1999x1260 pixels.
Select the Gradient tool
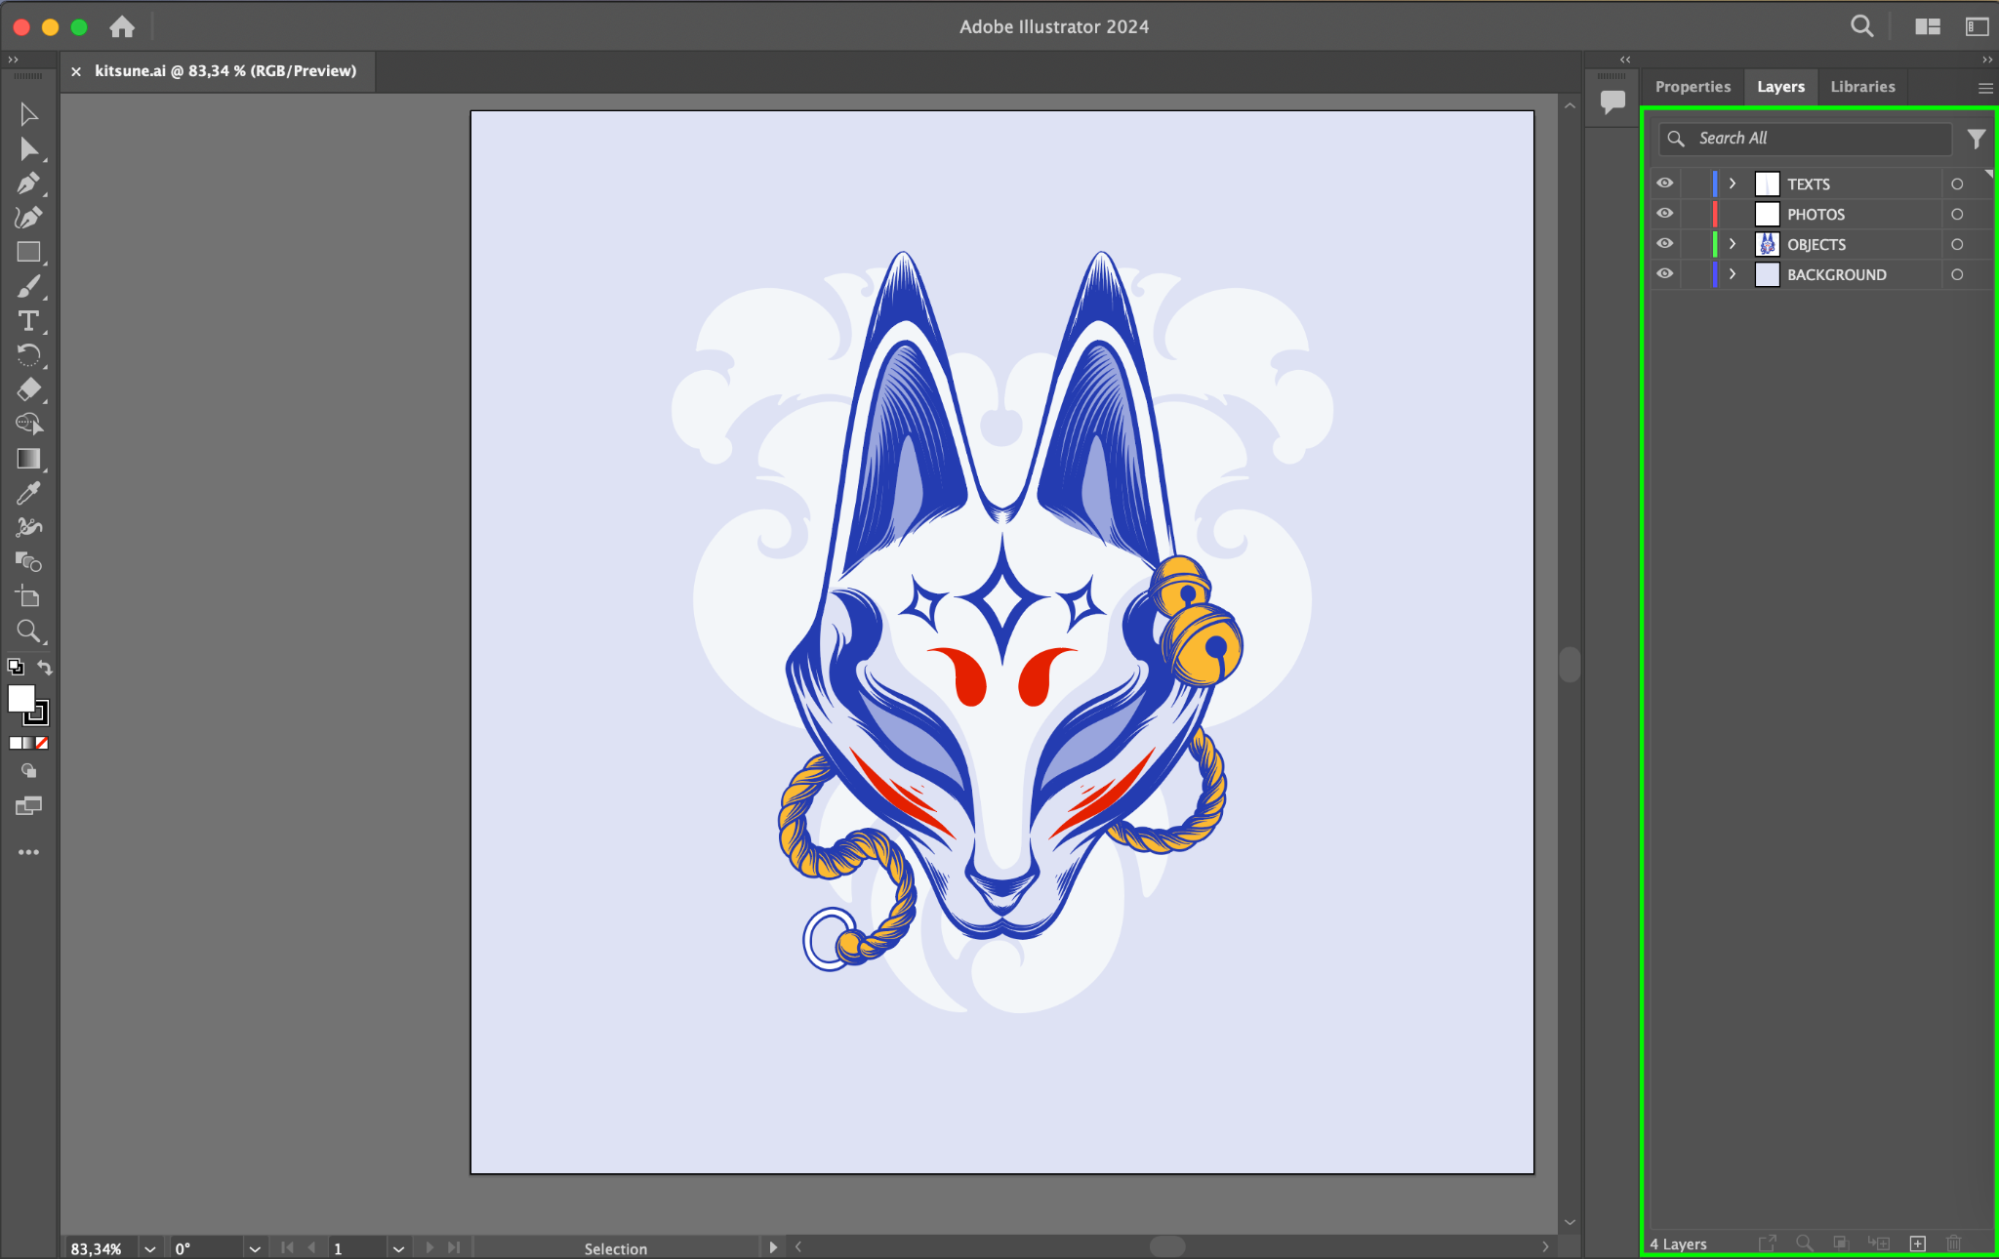pyautogui.click(x=28, y=459)
